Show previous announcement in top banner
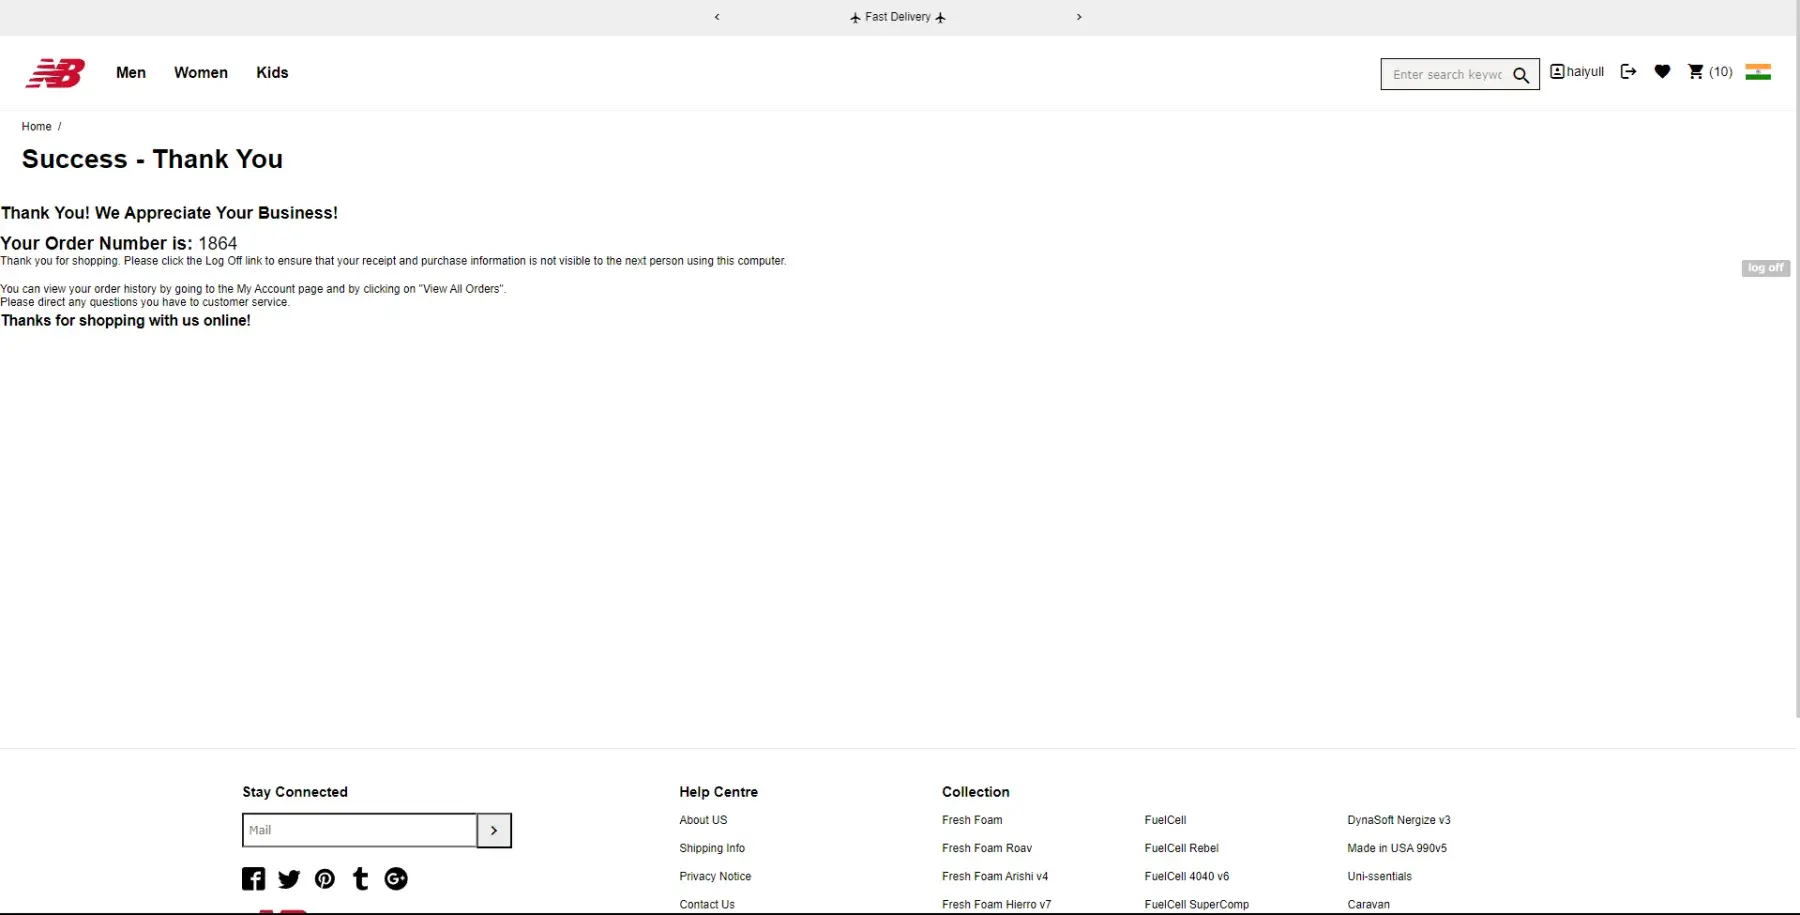The height and width of the screenshot is (915, 1800). click(717, 17)
